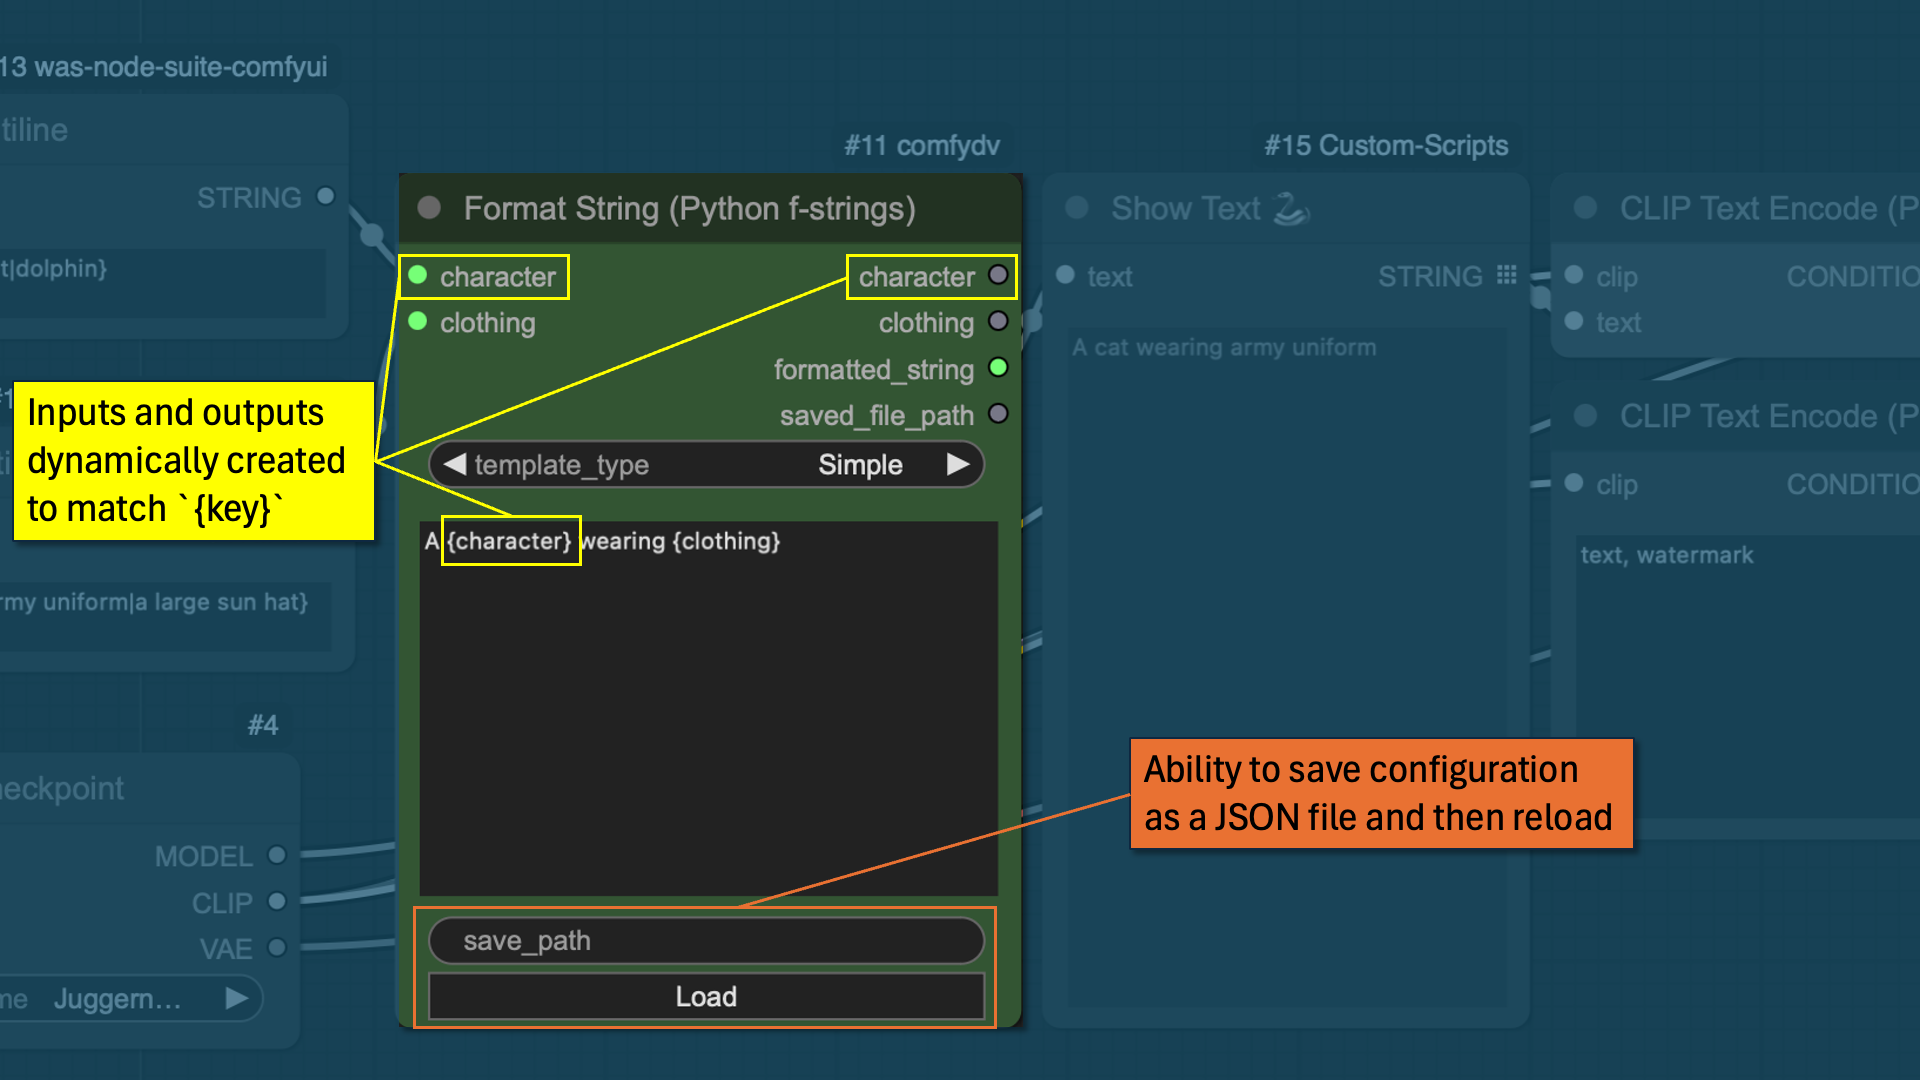Click the character input socket dot
The width and height of the screenshot is (1920, 1080).
(x=418, y=276)
